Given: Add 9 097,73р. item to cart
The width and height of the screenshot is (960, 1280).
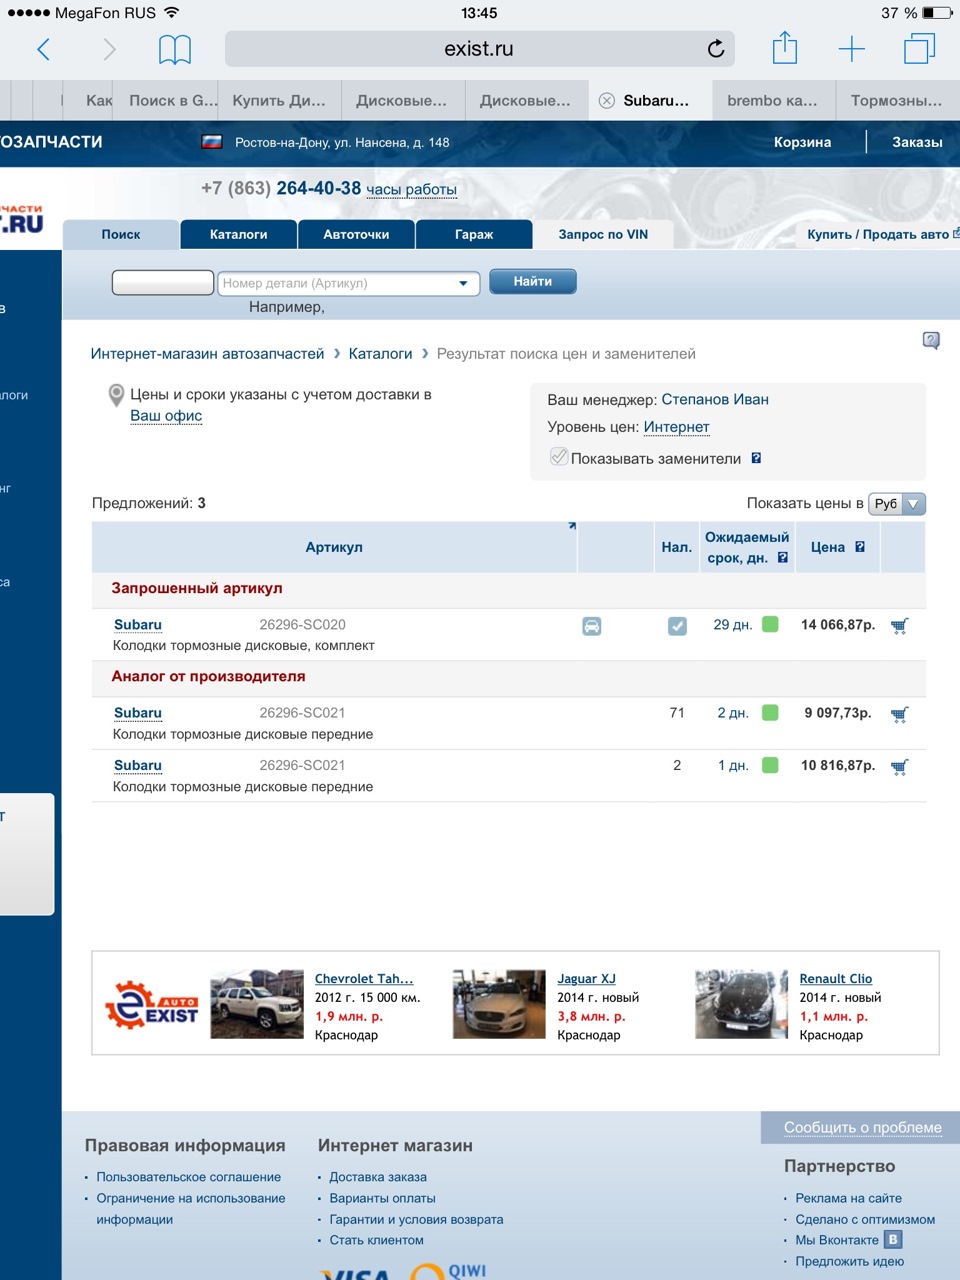Looking at the screenshot, I should [x=900, y=714].
